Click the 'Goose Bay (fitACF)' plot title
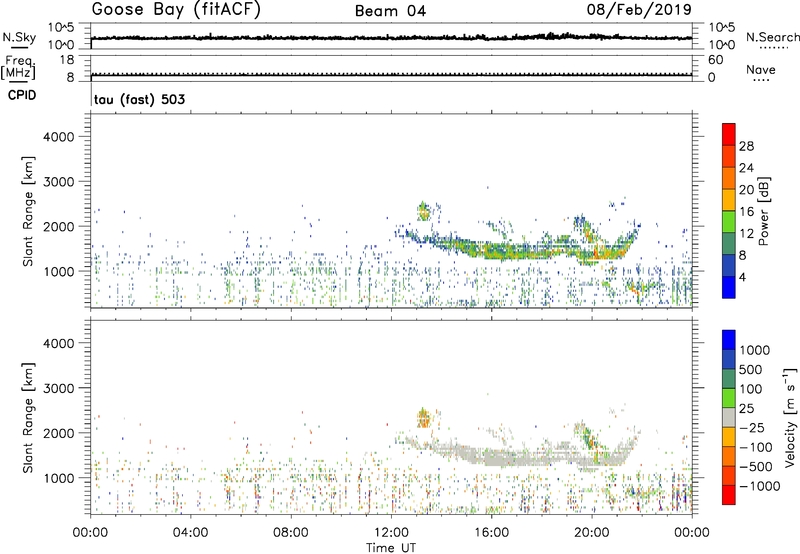Viewport: 800px width, 554px height. pos(176,10)
